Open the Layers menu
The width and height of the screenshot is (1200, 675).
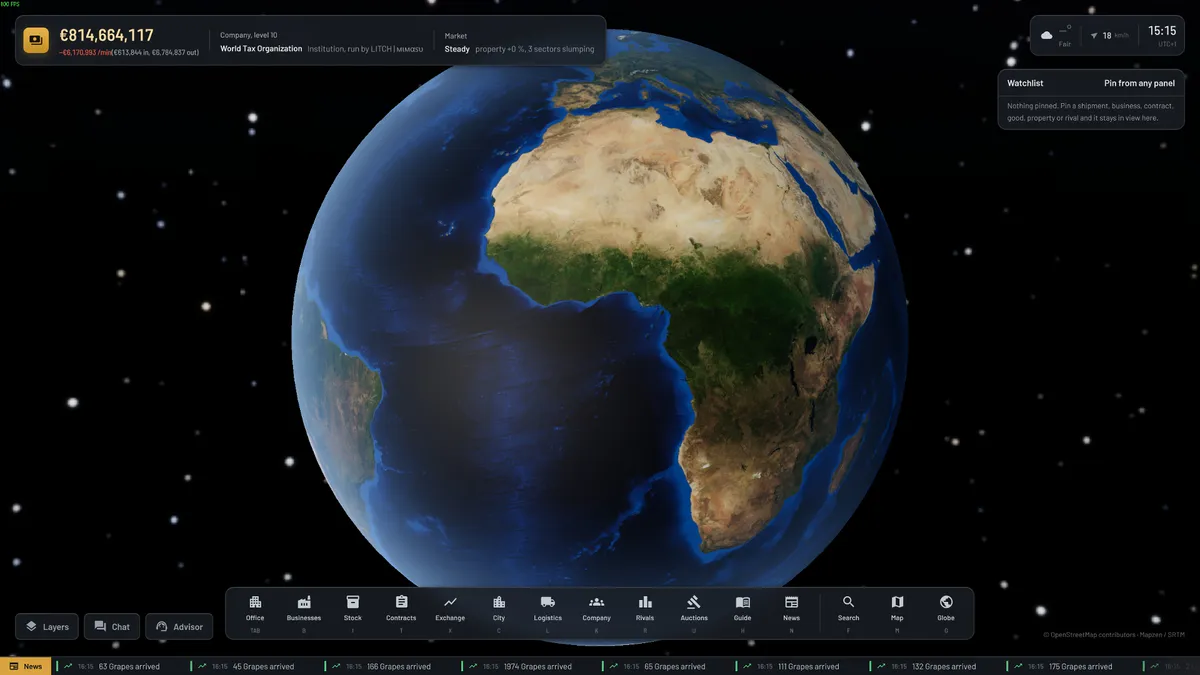click(47, 627)
